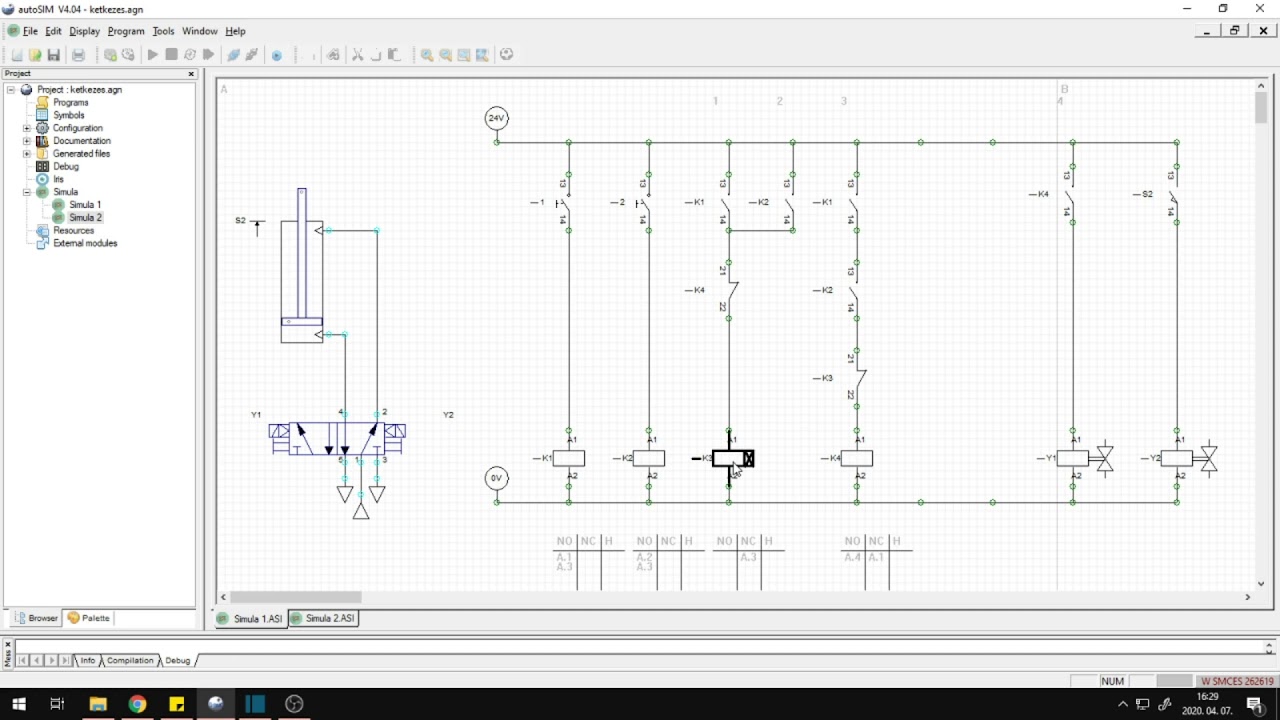Screen dimensions: 1280x720
Task: Close the message panel
Action: [x=8, y=645]
